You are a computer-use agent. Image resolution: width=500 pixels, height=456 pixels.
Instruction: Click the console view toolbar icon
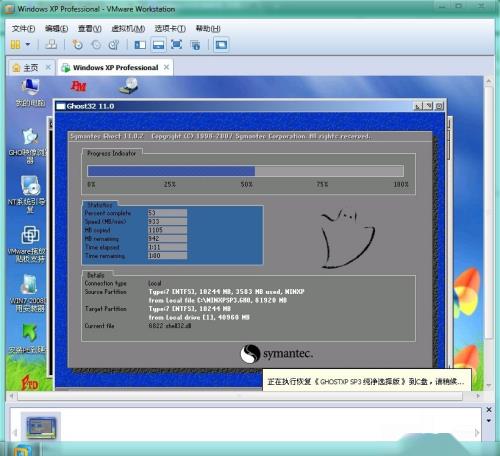(221, 44)
